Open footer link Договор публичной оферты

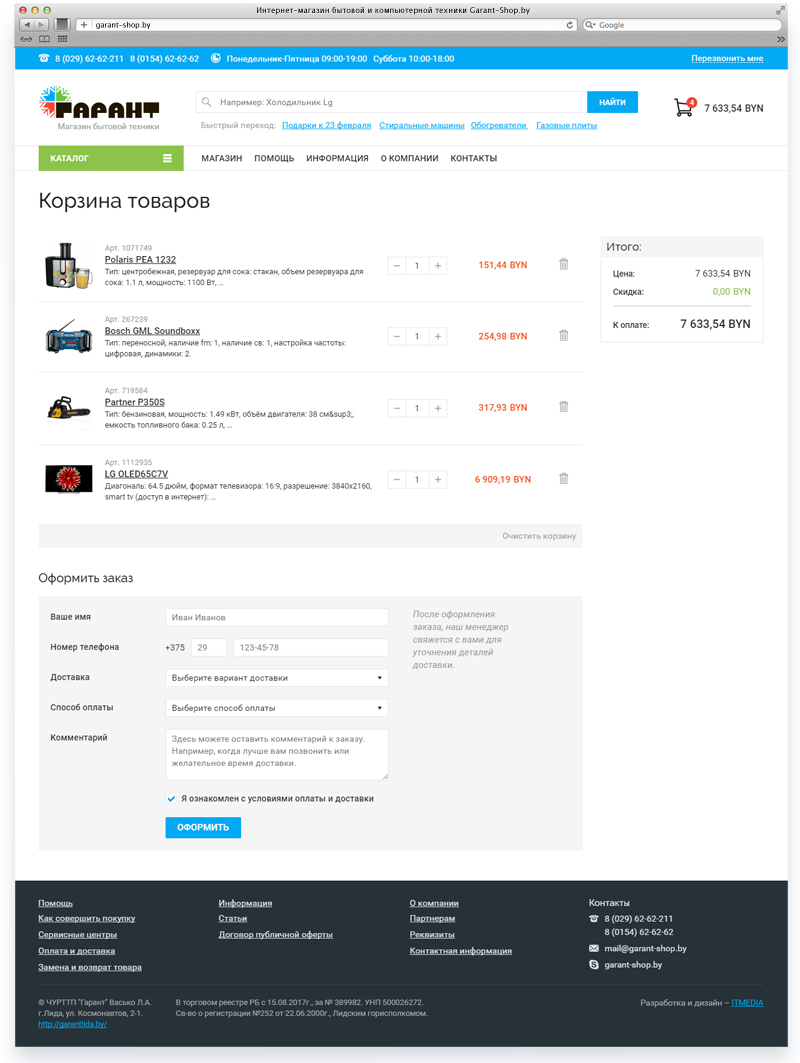click(275, 935)
